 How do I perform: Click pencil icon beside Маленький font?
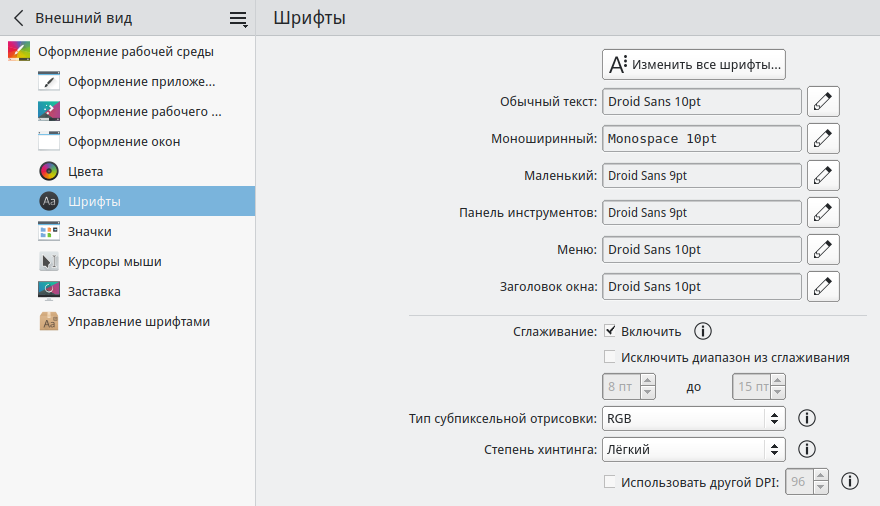point(823,176)
